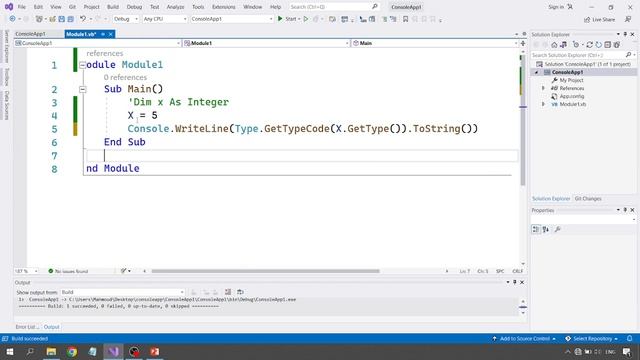Click the Windows Start button
640x360 pixels.
(10, 351)
